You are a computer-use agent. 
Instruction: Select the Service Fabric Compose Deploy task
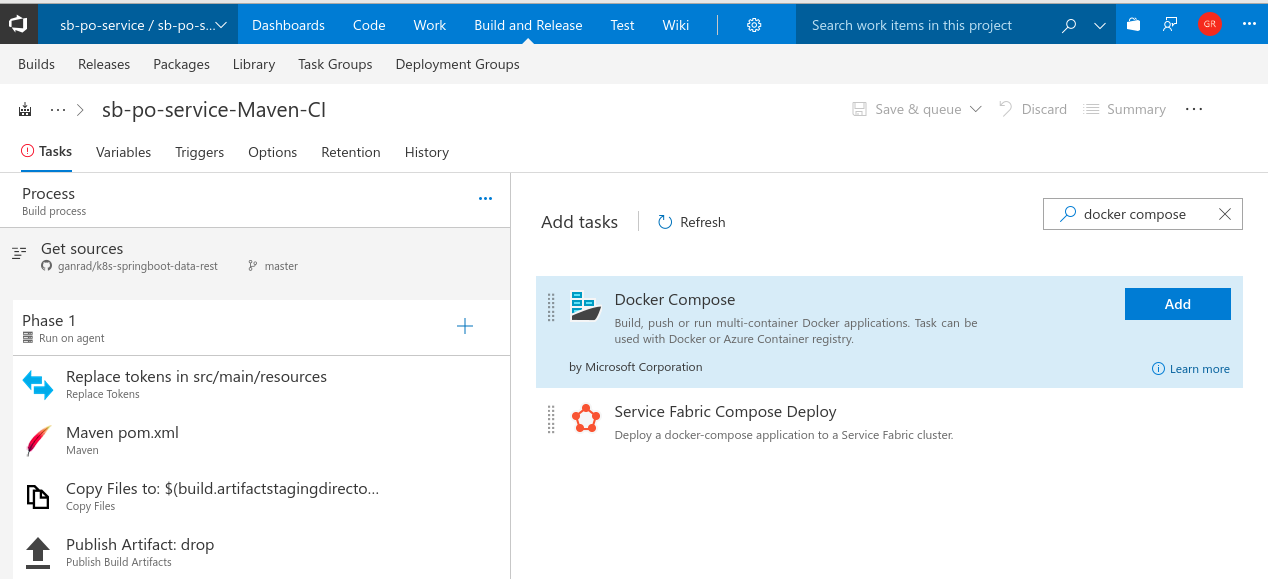[x=890, y=421]
